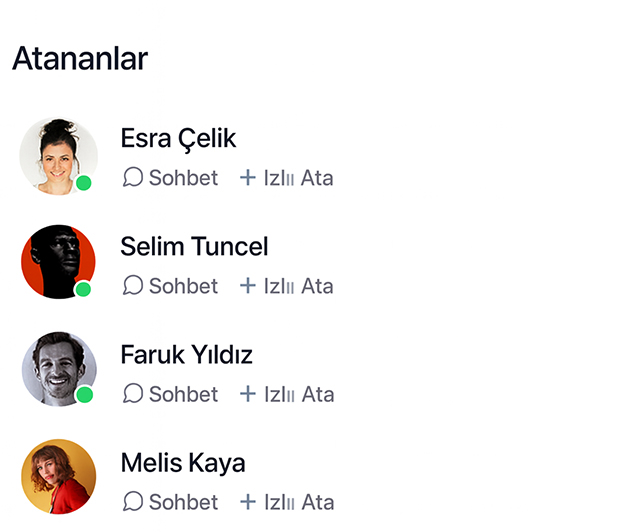Viewport: 630px width, 532px height.
Task: Click the chat bubble icon for Selim Tuncel
Action: (133, 286)
